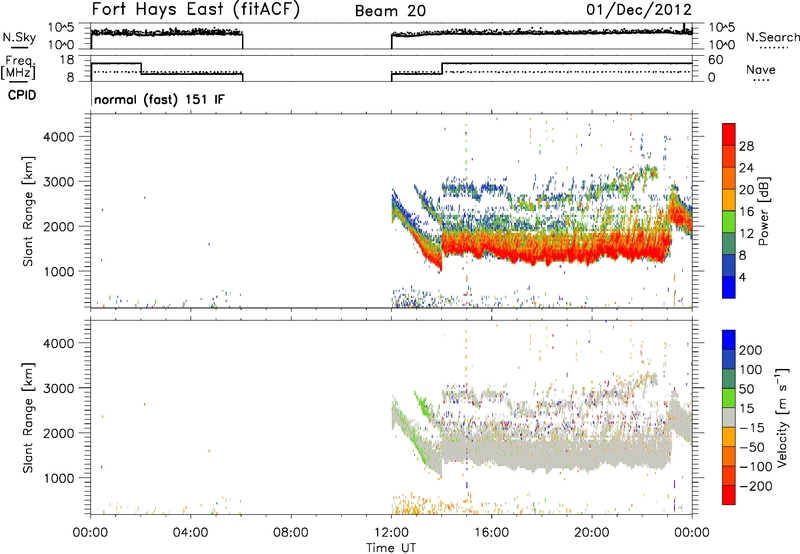
Task: Click the 'Power [dB]' colorbar label
Action: [764, 211]
